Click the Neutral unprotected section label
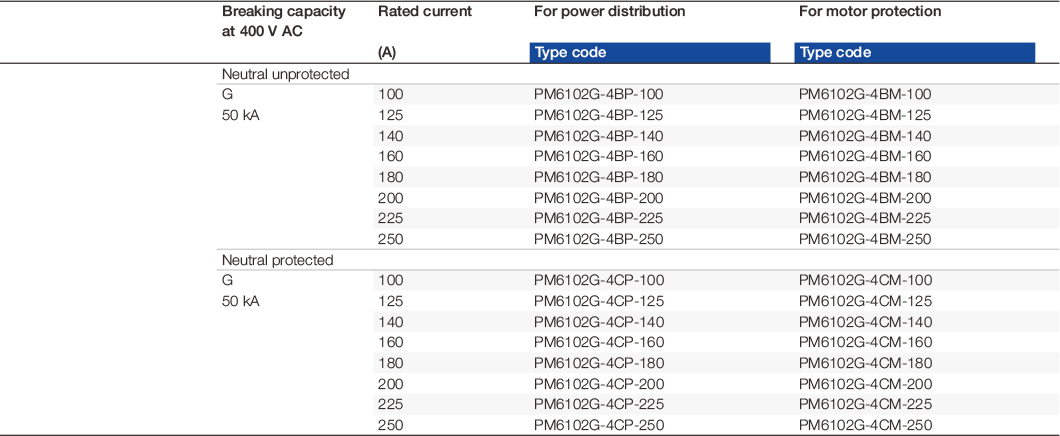The width and height of the screenshot is (1060, 436). click(285, 74)
